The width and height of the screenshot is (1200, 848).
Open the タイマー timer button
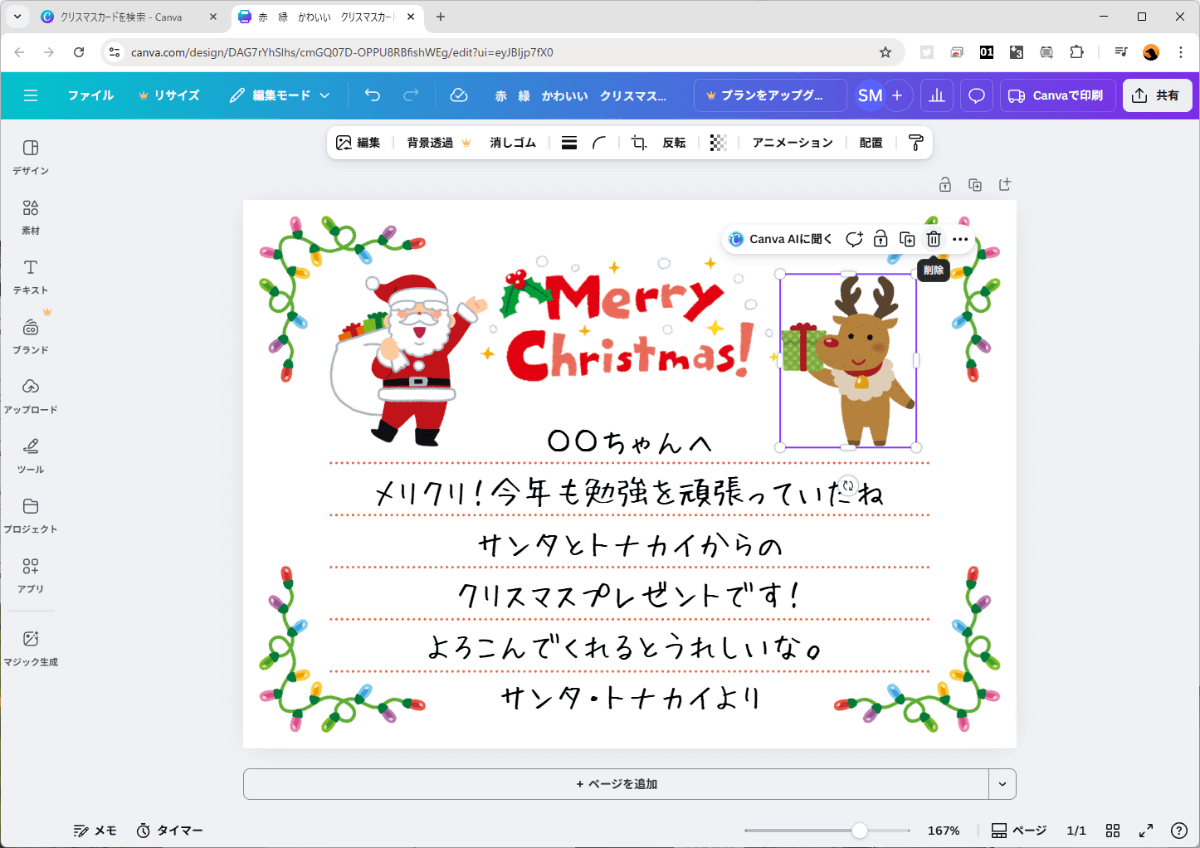[169, 831]
